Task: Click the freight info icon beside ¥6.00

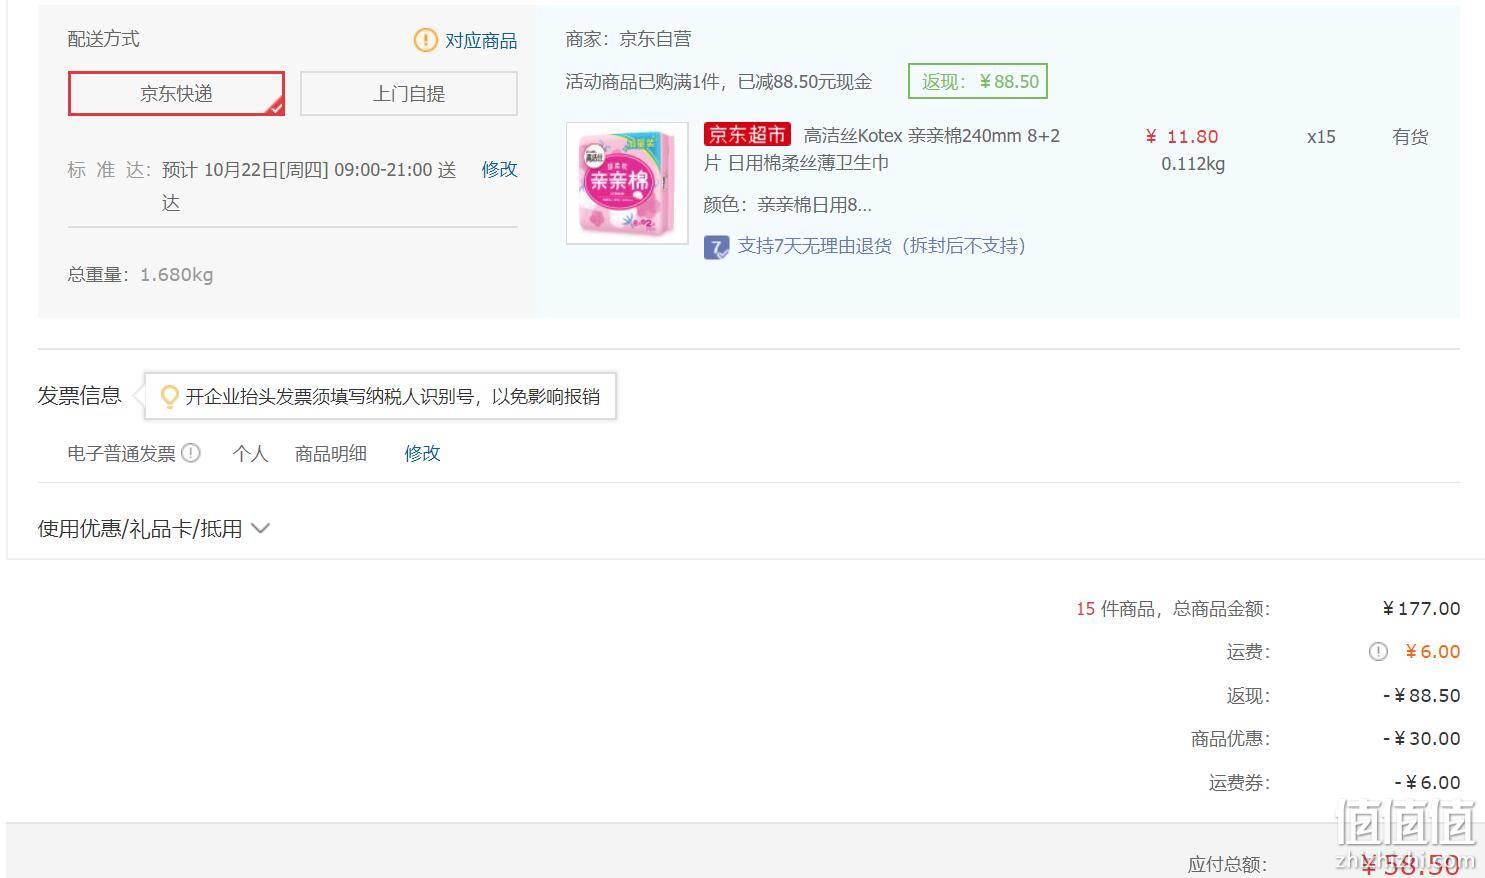Action: (1378, 652)
